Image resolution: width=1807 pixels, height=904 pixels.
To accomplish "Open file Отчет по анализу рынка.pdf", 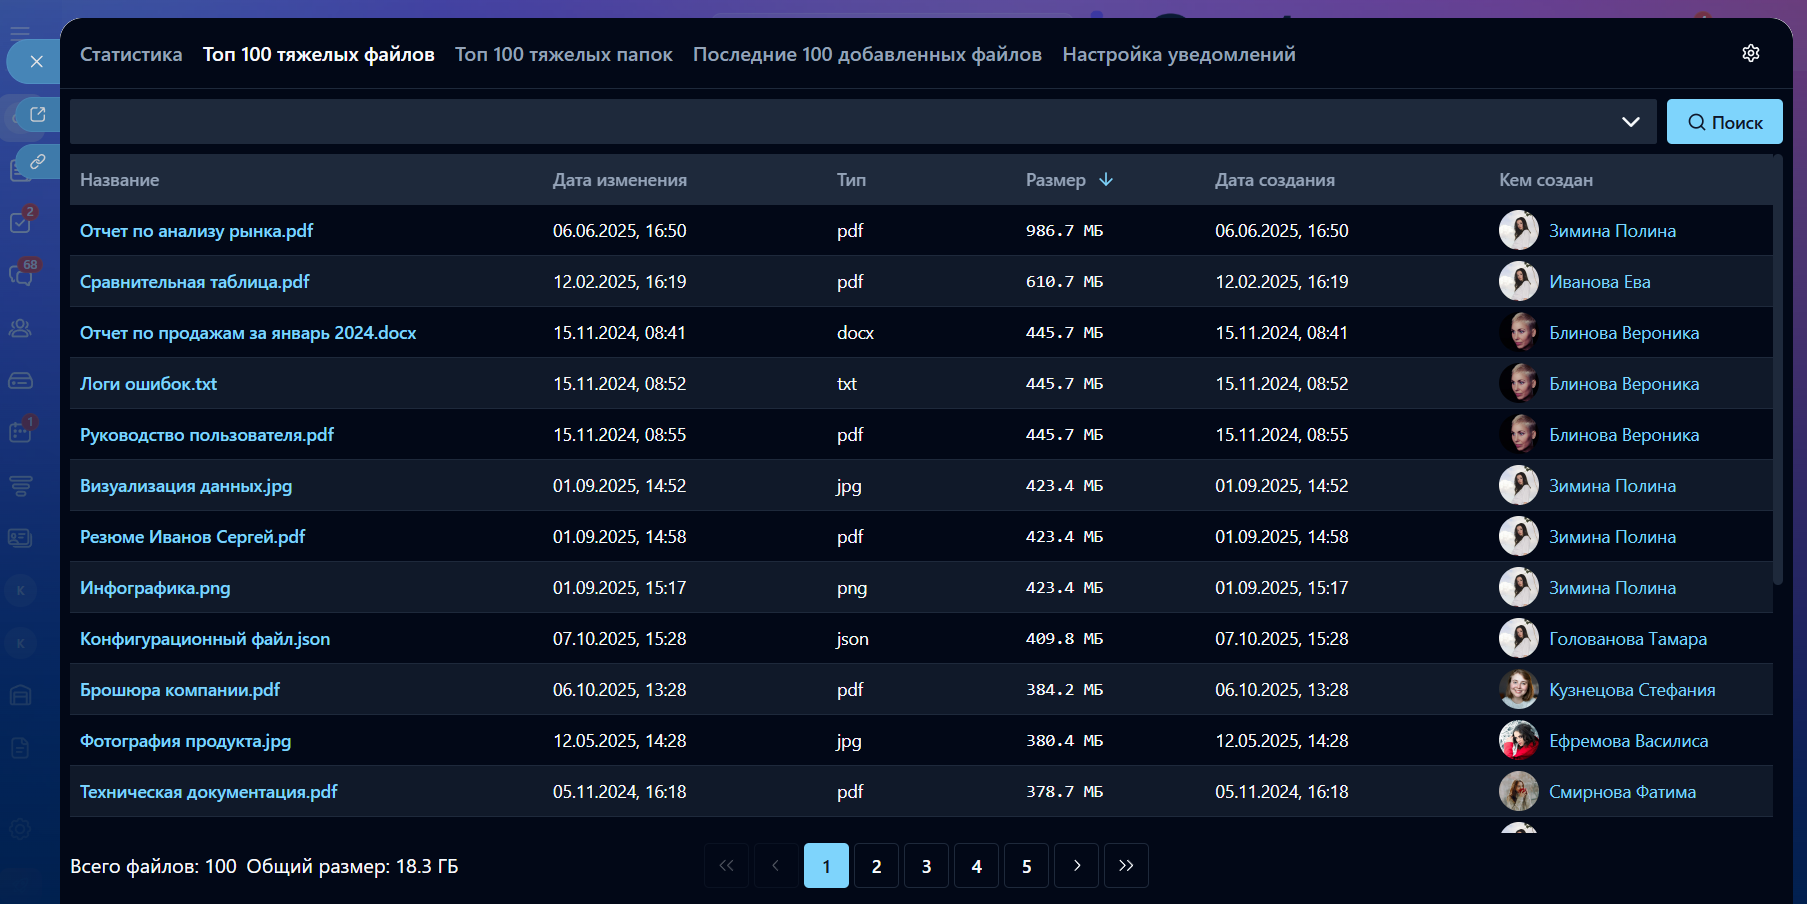I will [196, 231].
